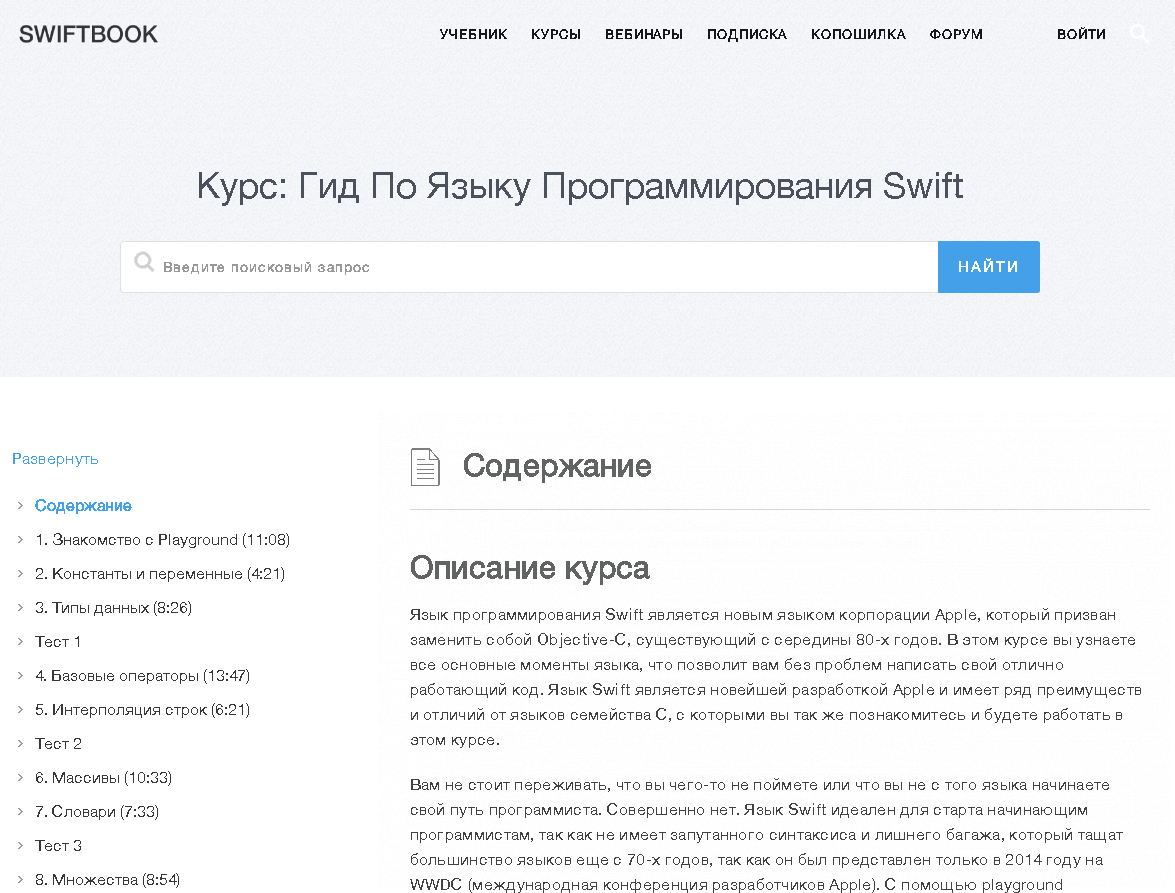Open the Курсы menu item
The height and width of the screenshot is (893, 1175).
(556, 34)
